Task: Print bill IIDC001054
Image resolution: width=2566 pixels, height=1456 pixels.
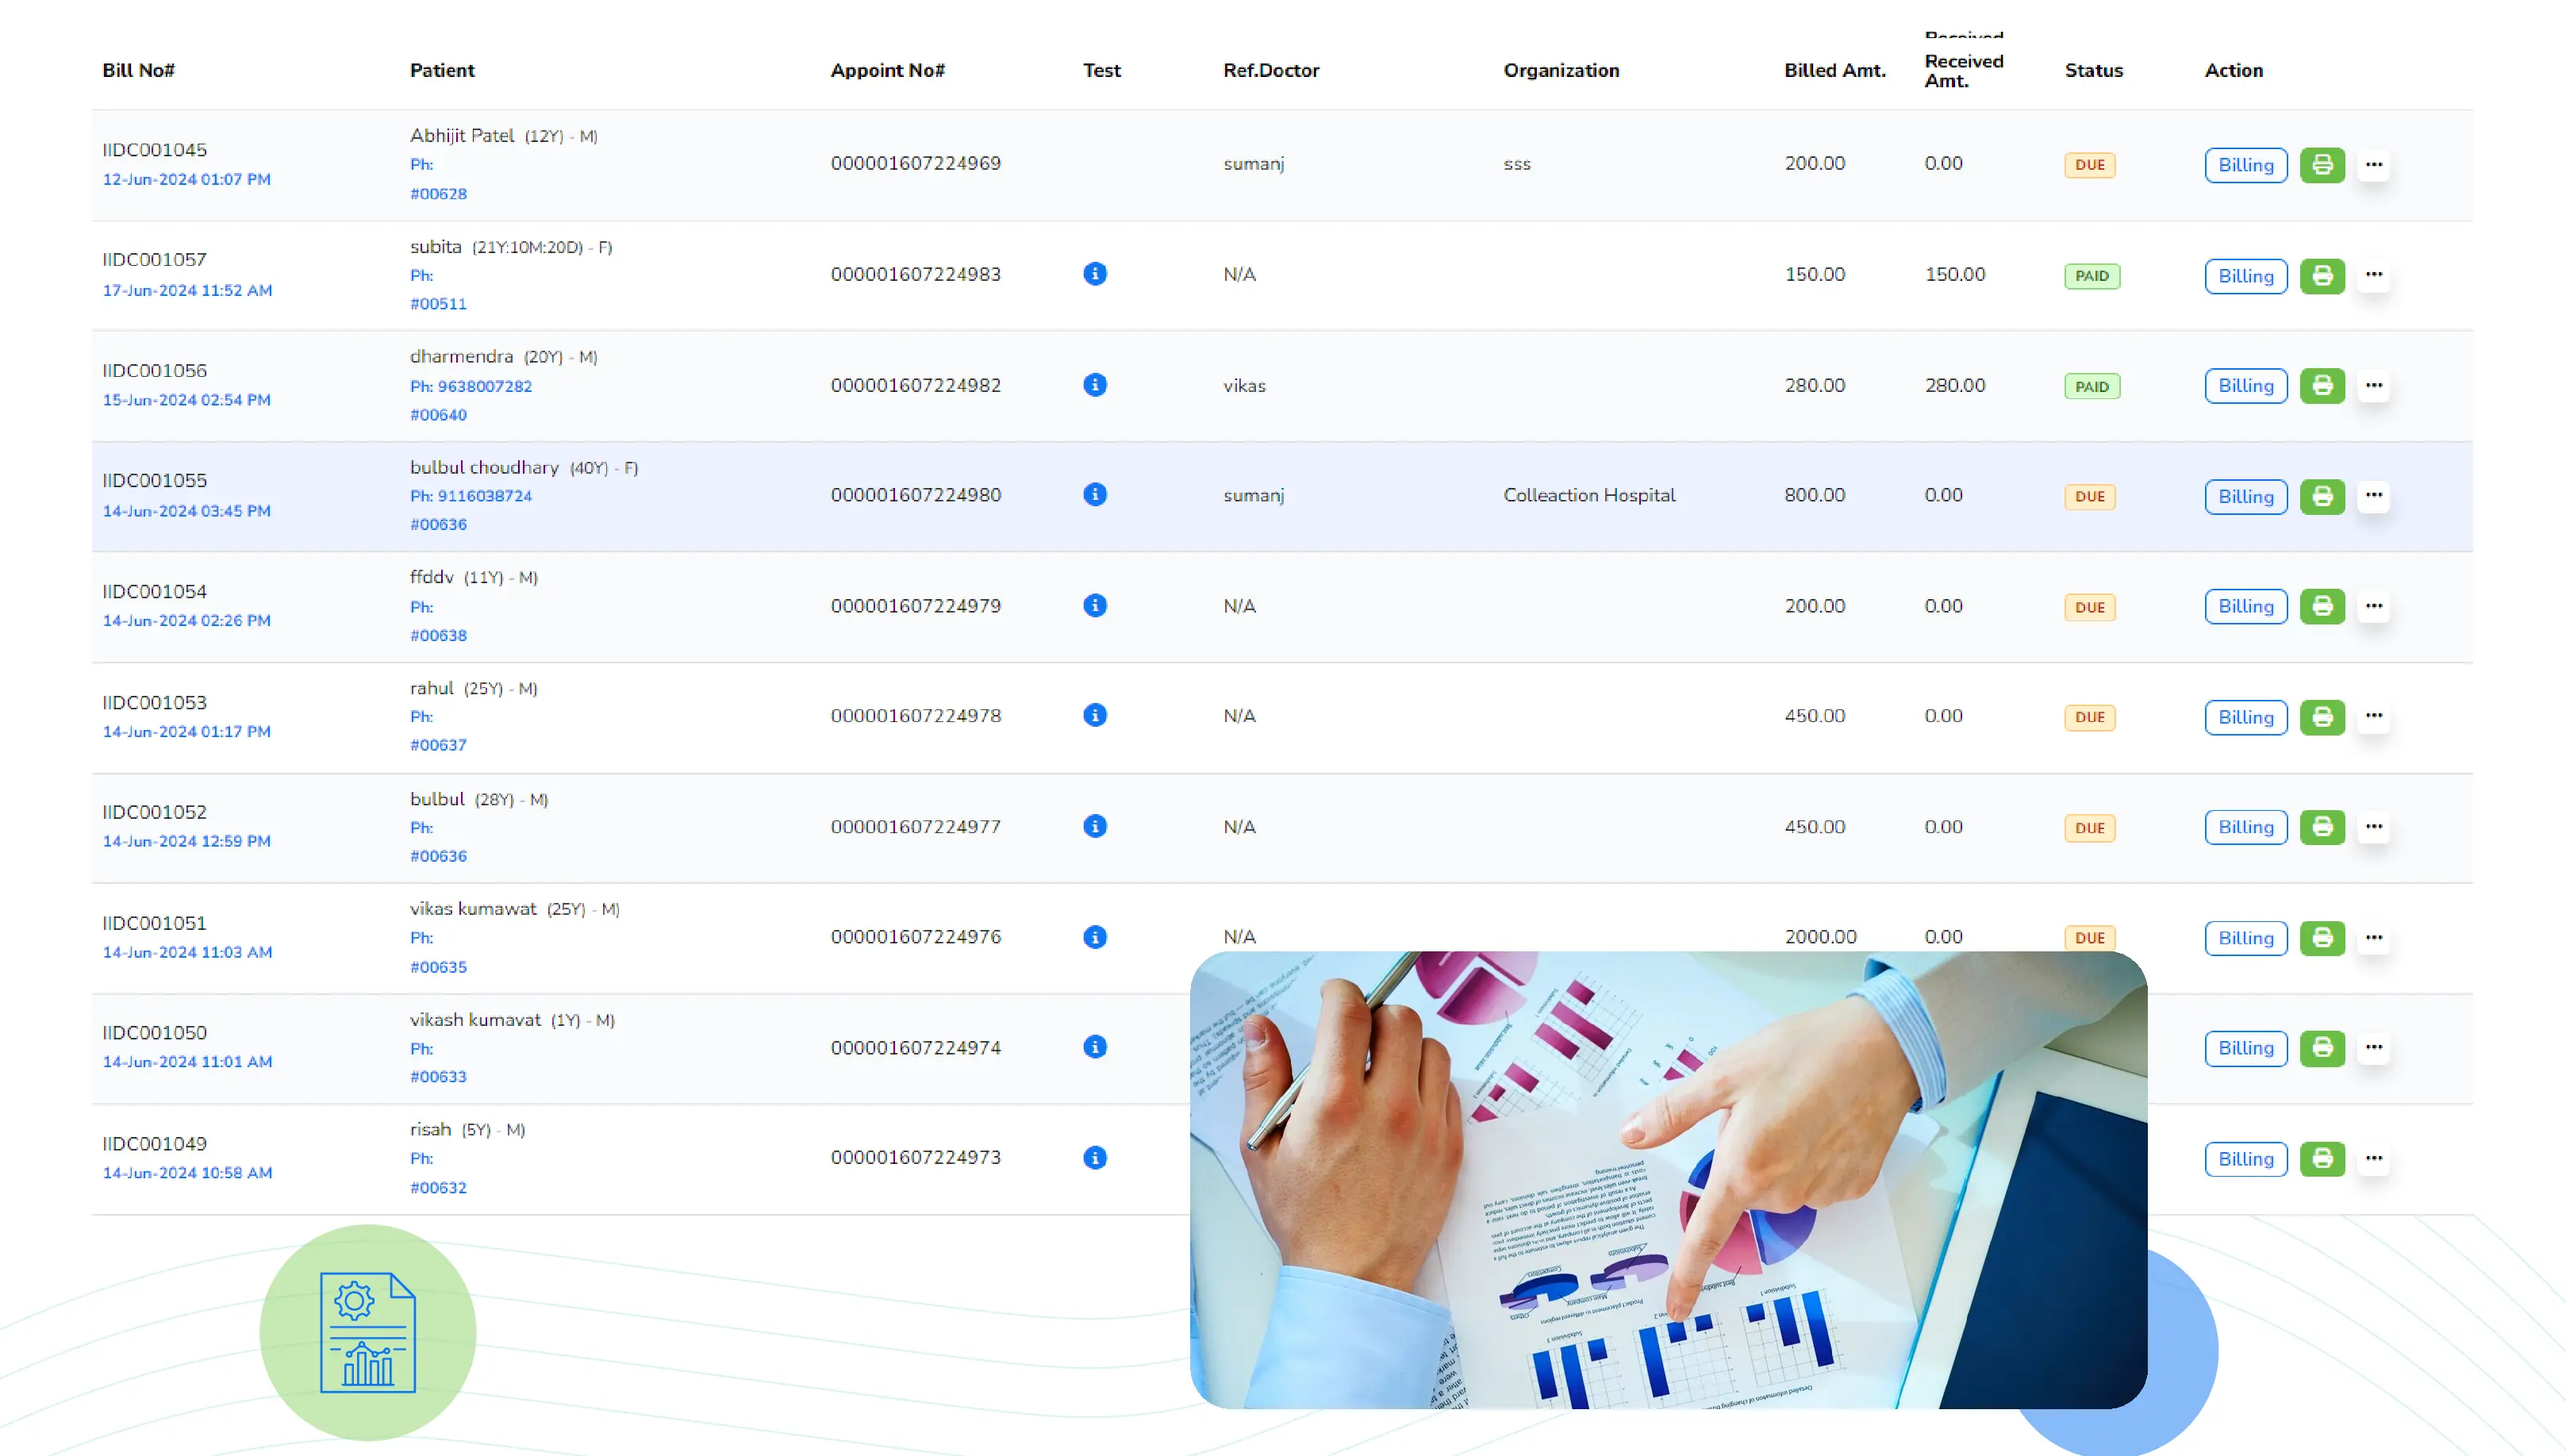Action: [2322, 606]
